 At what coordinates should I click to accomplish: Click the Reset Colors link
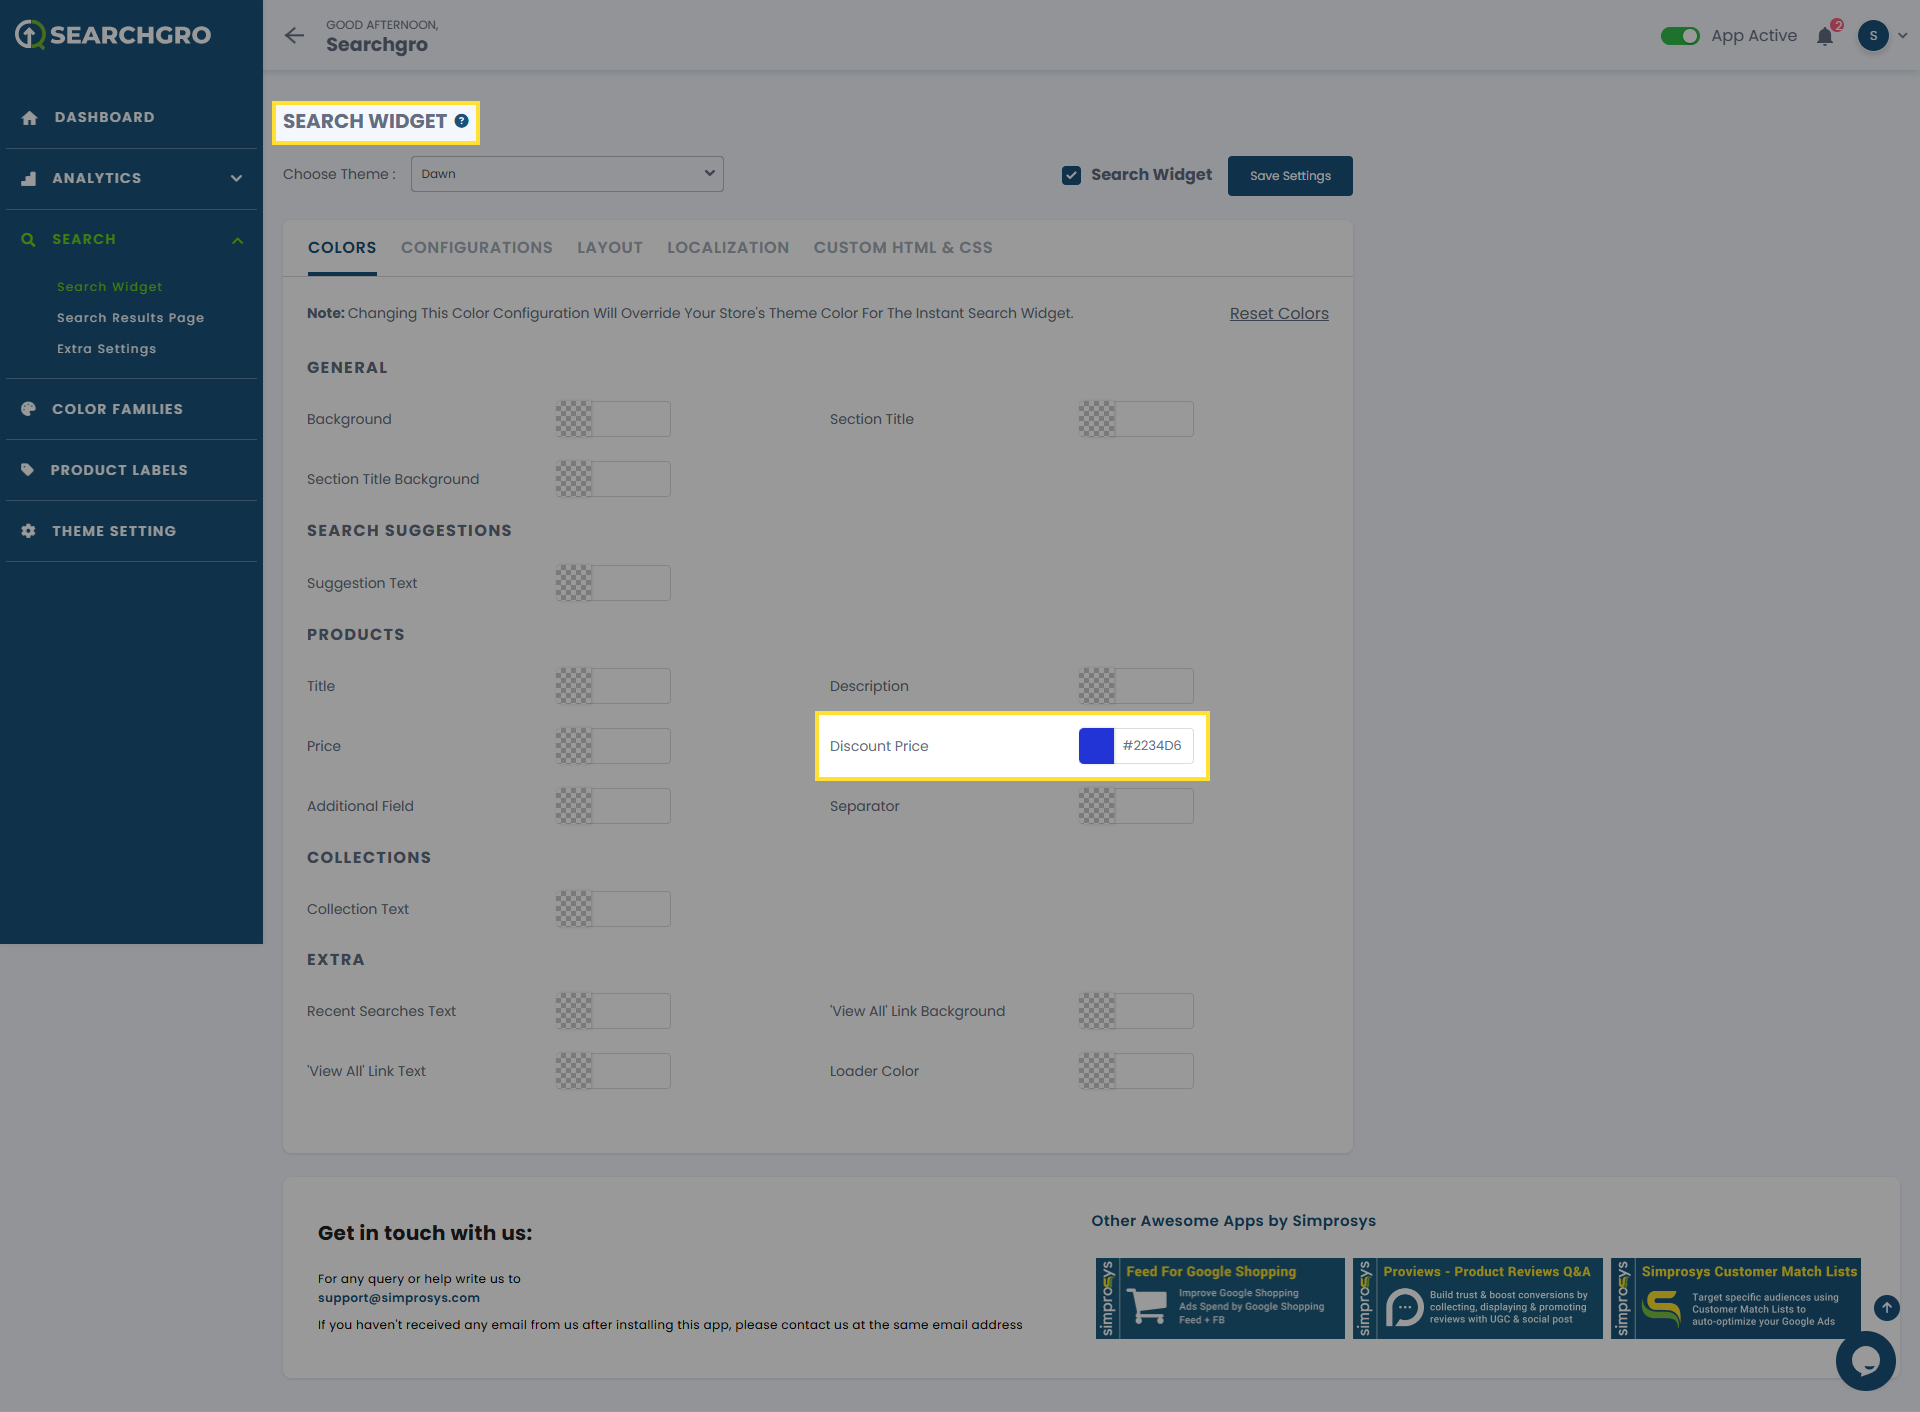click(1278, 314)
